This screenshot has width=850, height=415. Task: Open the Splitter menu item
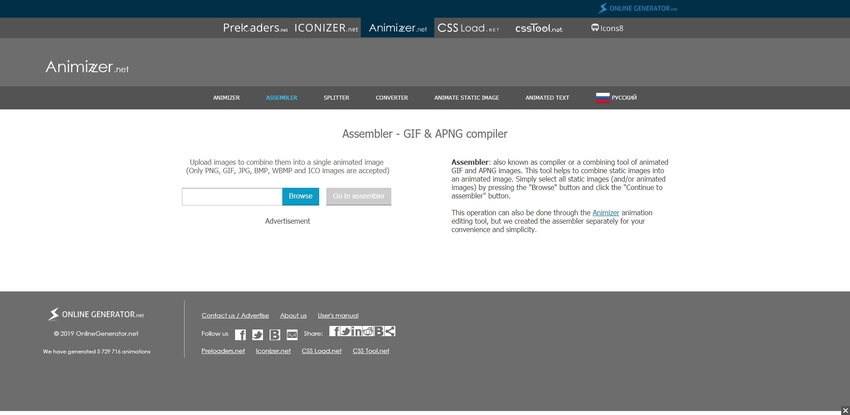pos(336,98)
